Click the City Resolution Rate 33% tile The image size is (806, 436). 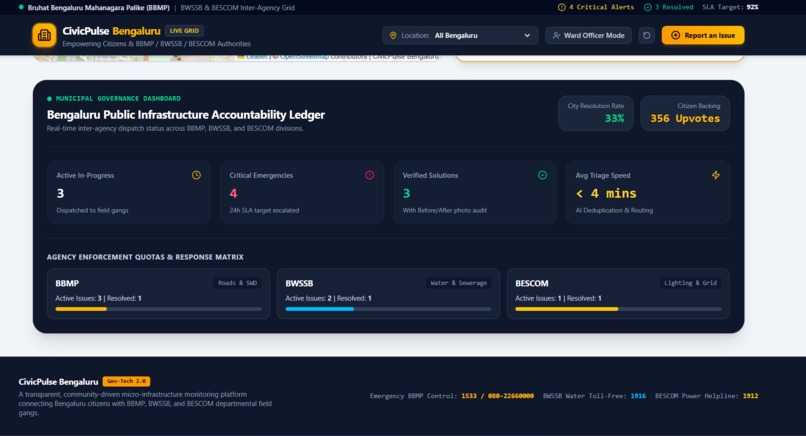tap(596, 113)
